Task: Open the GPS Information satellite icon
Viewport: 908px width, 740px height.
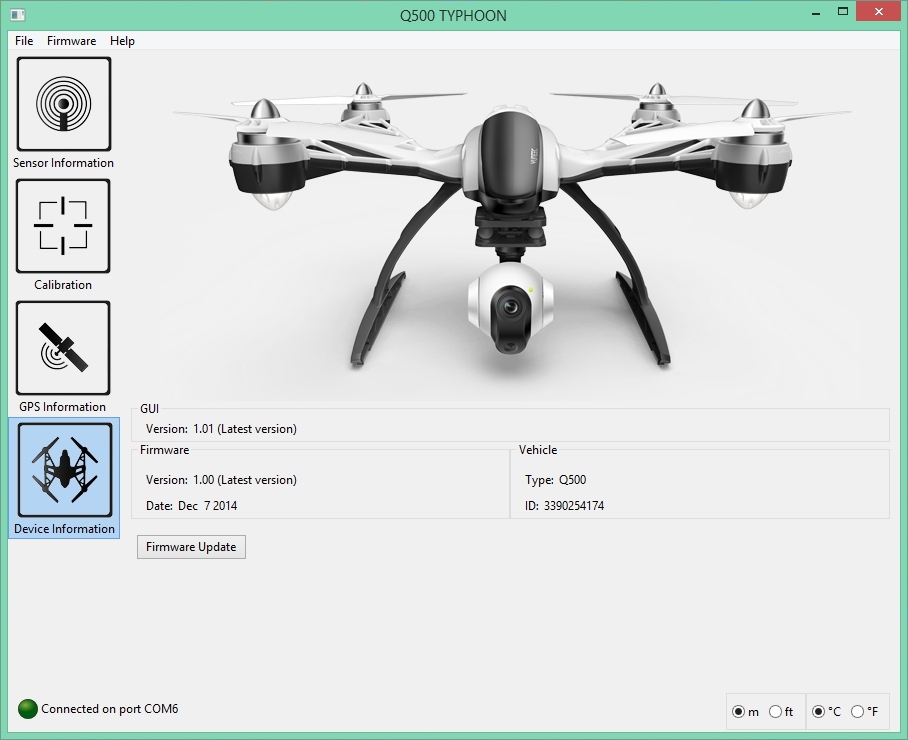Action: (x=63, y=348)
